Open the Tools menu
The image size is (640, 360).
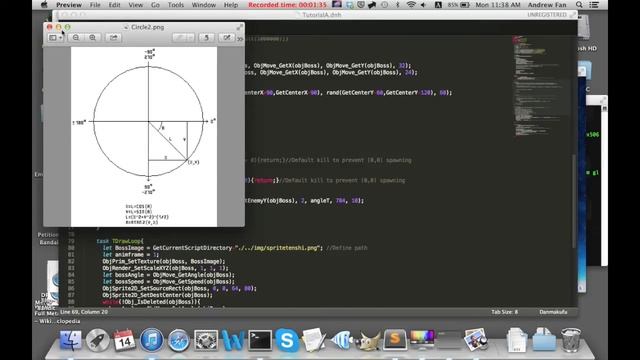pyautogui.click(x=176, y=5)
